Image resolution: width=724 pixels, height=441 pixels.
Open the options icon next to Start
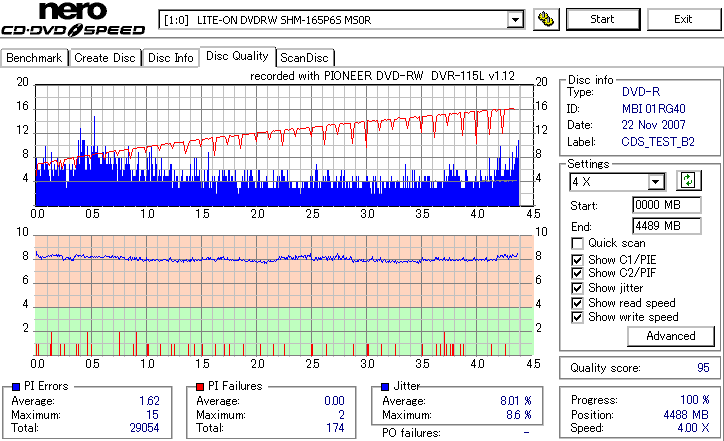[546, 19]
